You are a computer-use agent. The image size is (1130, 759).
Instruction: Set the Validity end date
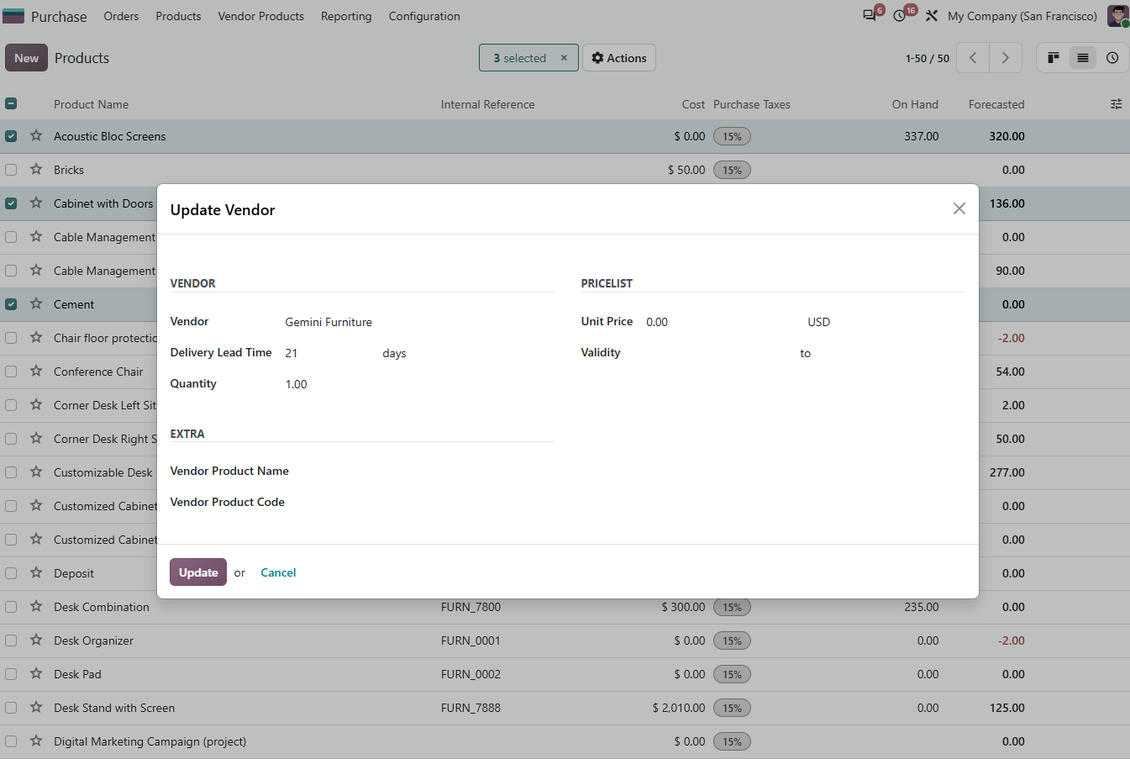pyautogui.click(x=890, y=352)
